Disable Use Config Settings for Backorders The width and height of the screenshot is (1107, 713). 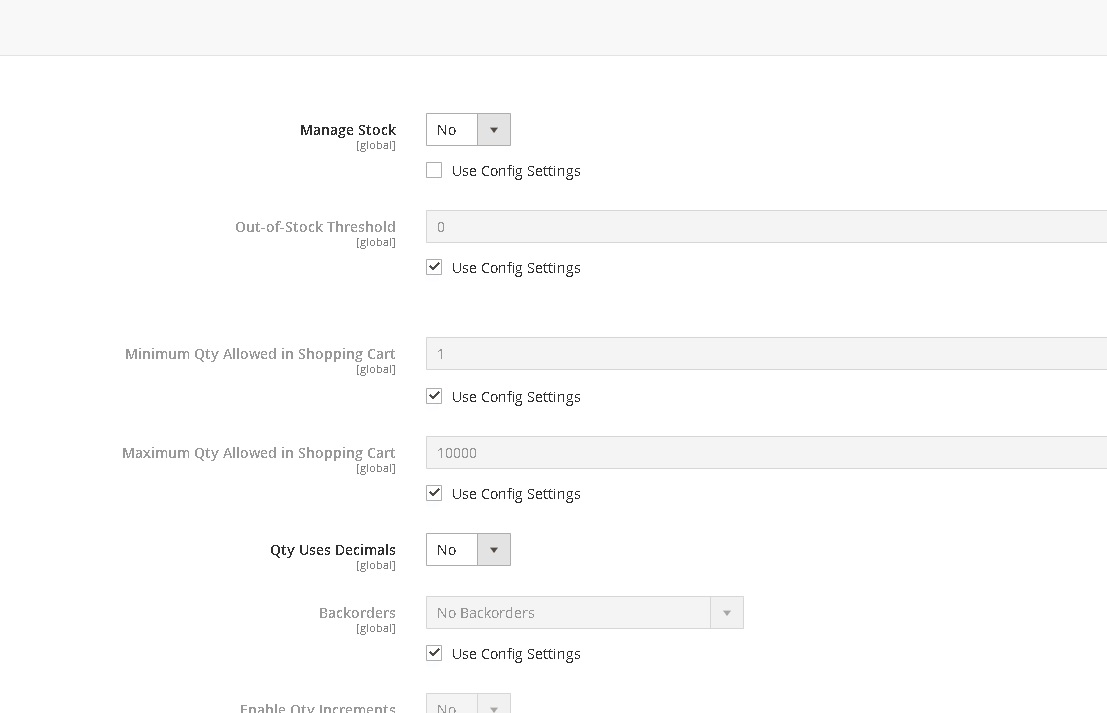pyautogui.click(x=434, y=652)
